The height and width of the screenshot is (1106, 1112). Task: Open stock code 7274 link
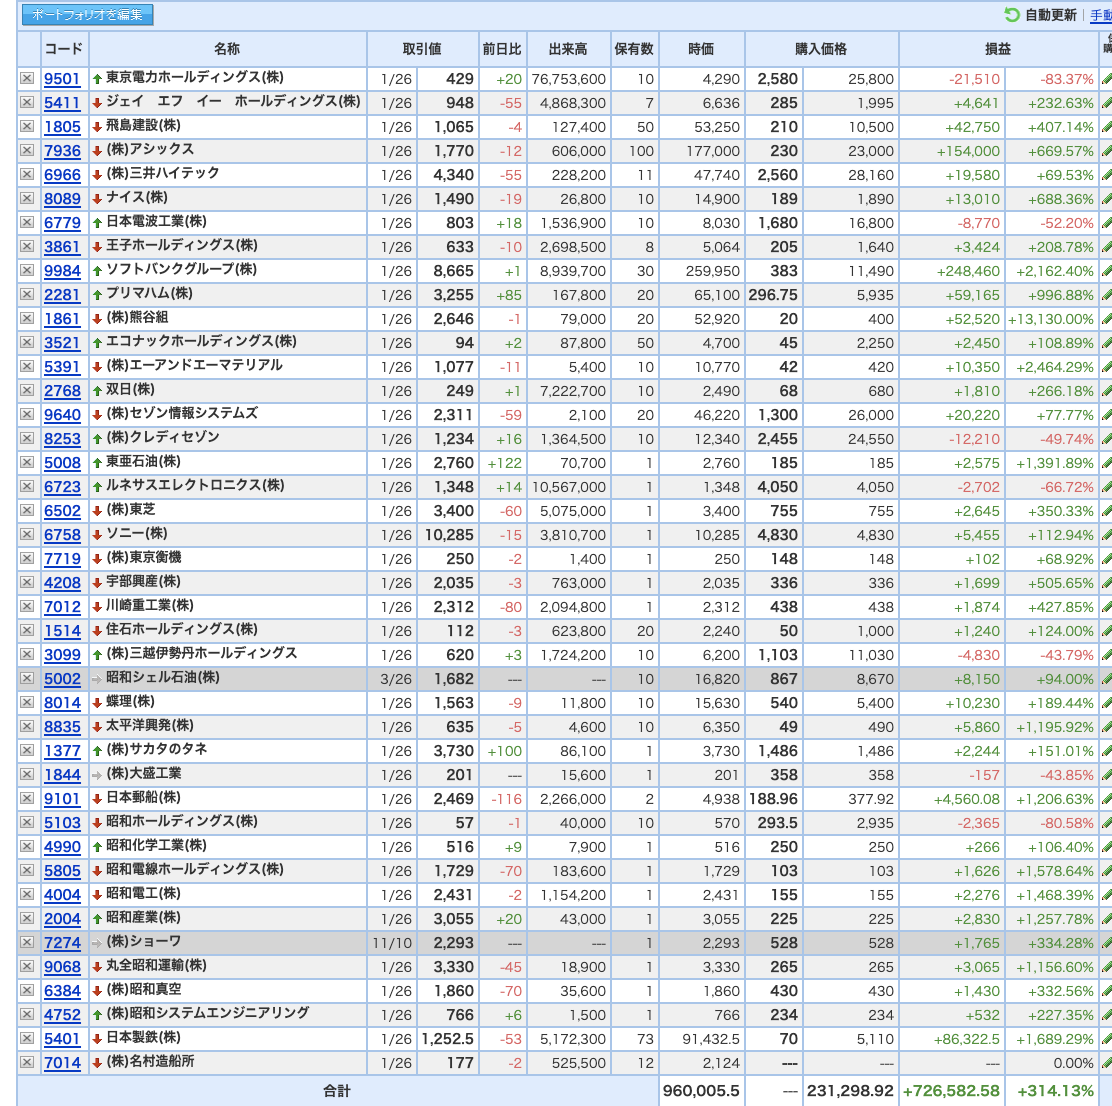pyautogui.click(x=62, y=943)
